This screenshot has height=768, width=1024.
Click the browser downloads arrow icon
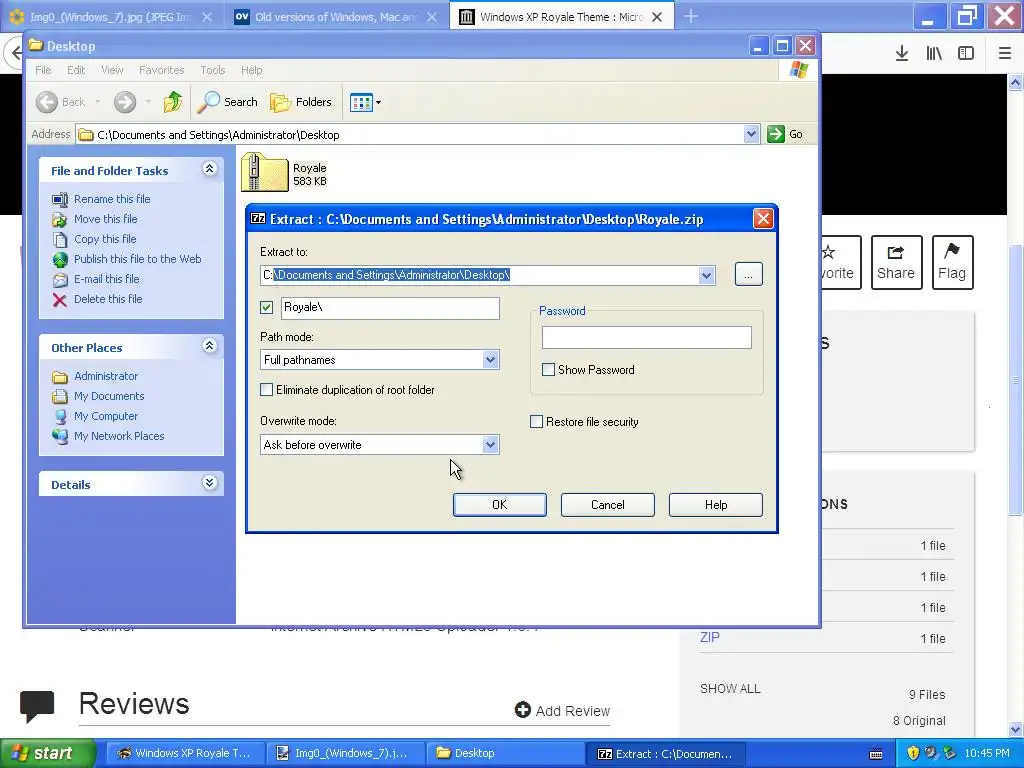pos(902,54)
